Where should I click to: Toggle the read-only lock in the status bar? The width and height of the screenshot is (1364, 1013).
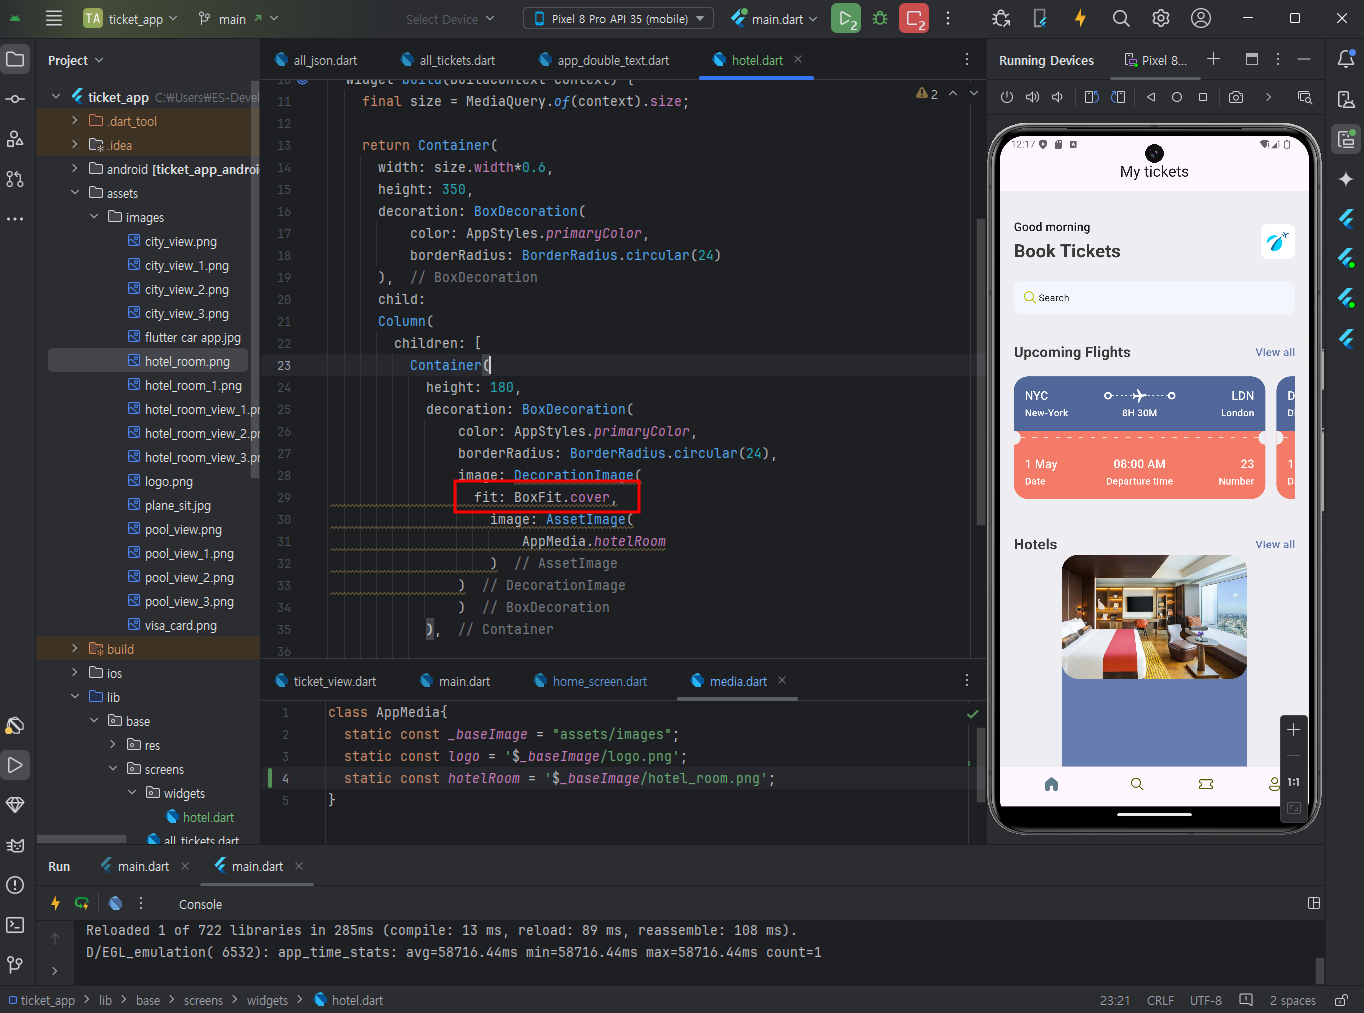[x=1341, y=1000]
